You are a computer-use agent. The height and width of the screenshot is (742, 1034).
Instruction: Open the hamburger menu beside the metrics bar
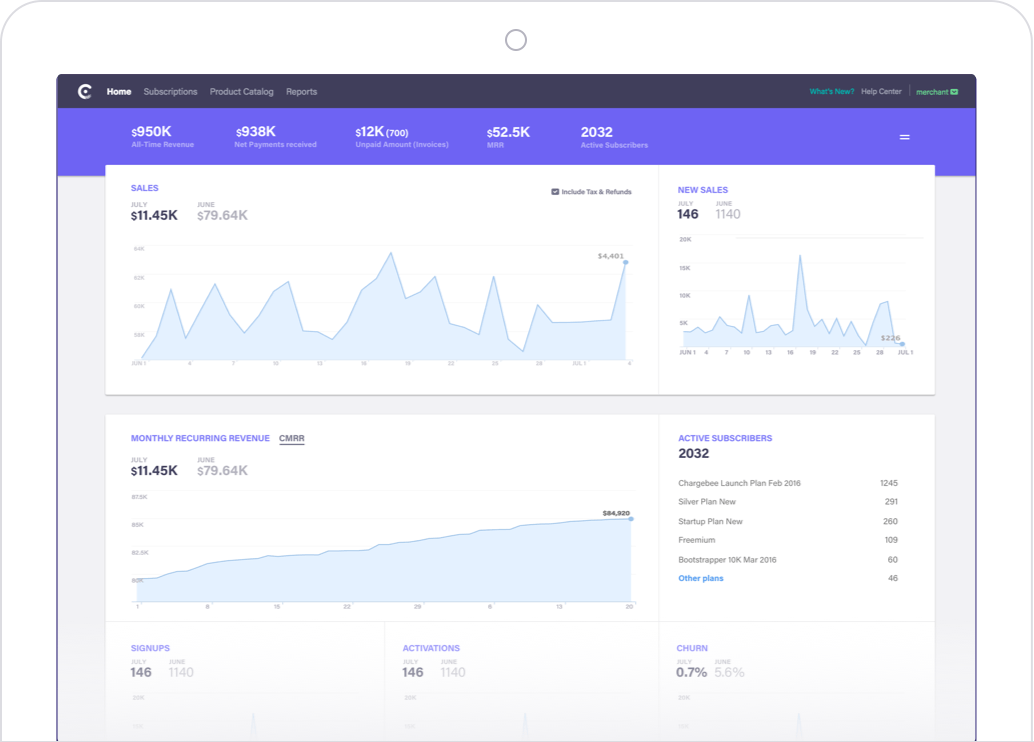click(x=904, y=136)
